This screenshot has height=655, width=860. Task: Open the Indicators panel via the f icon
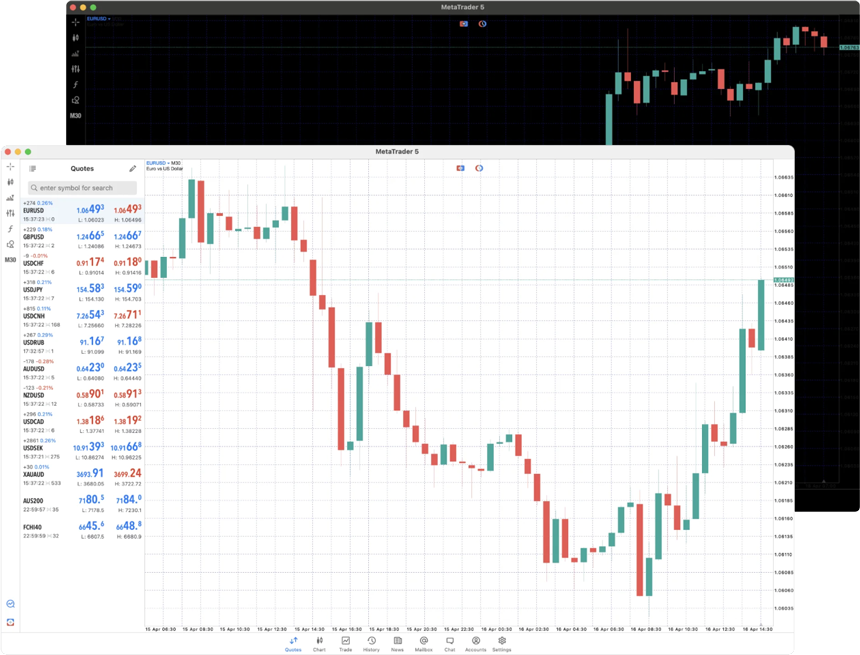[10, 228]
